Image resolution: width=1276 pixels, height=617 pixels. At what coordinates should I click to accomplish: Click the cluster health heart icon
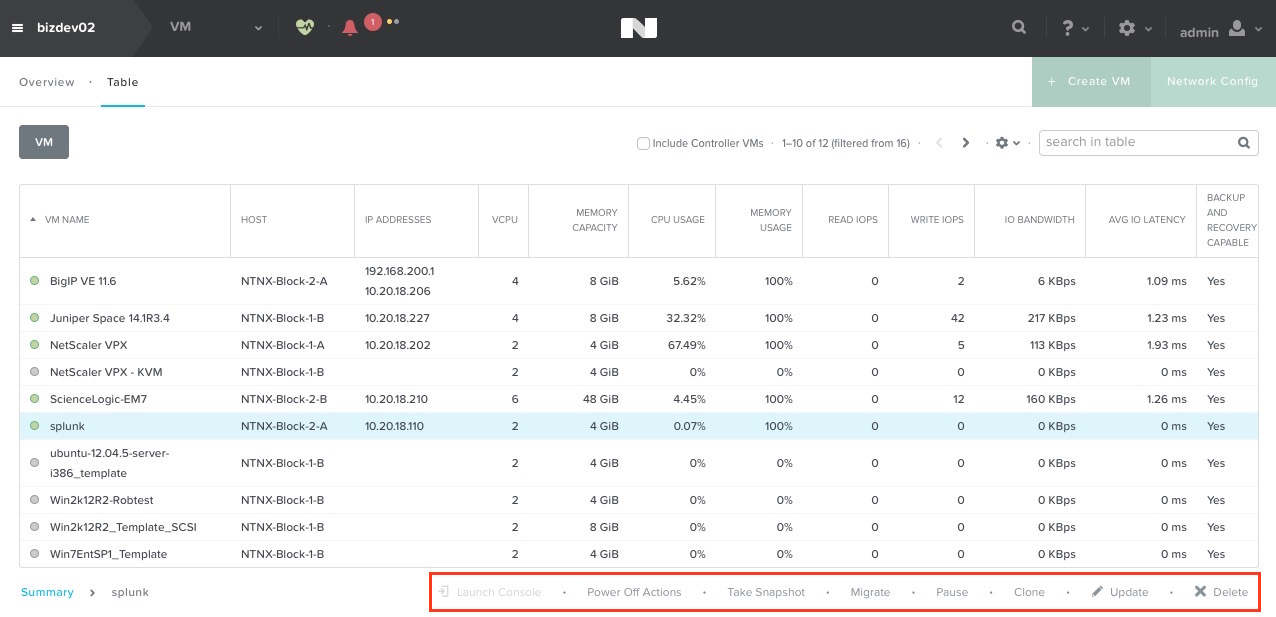pos(305,27)
